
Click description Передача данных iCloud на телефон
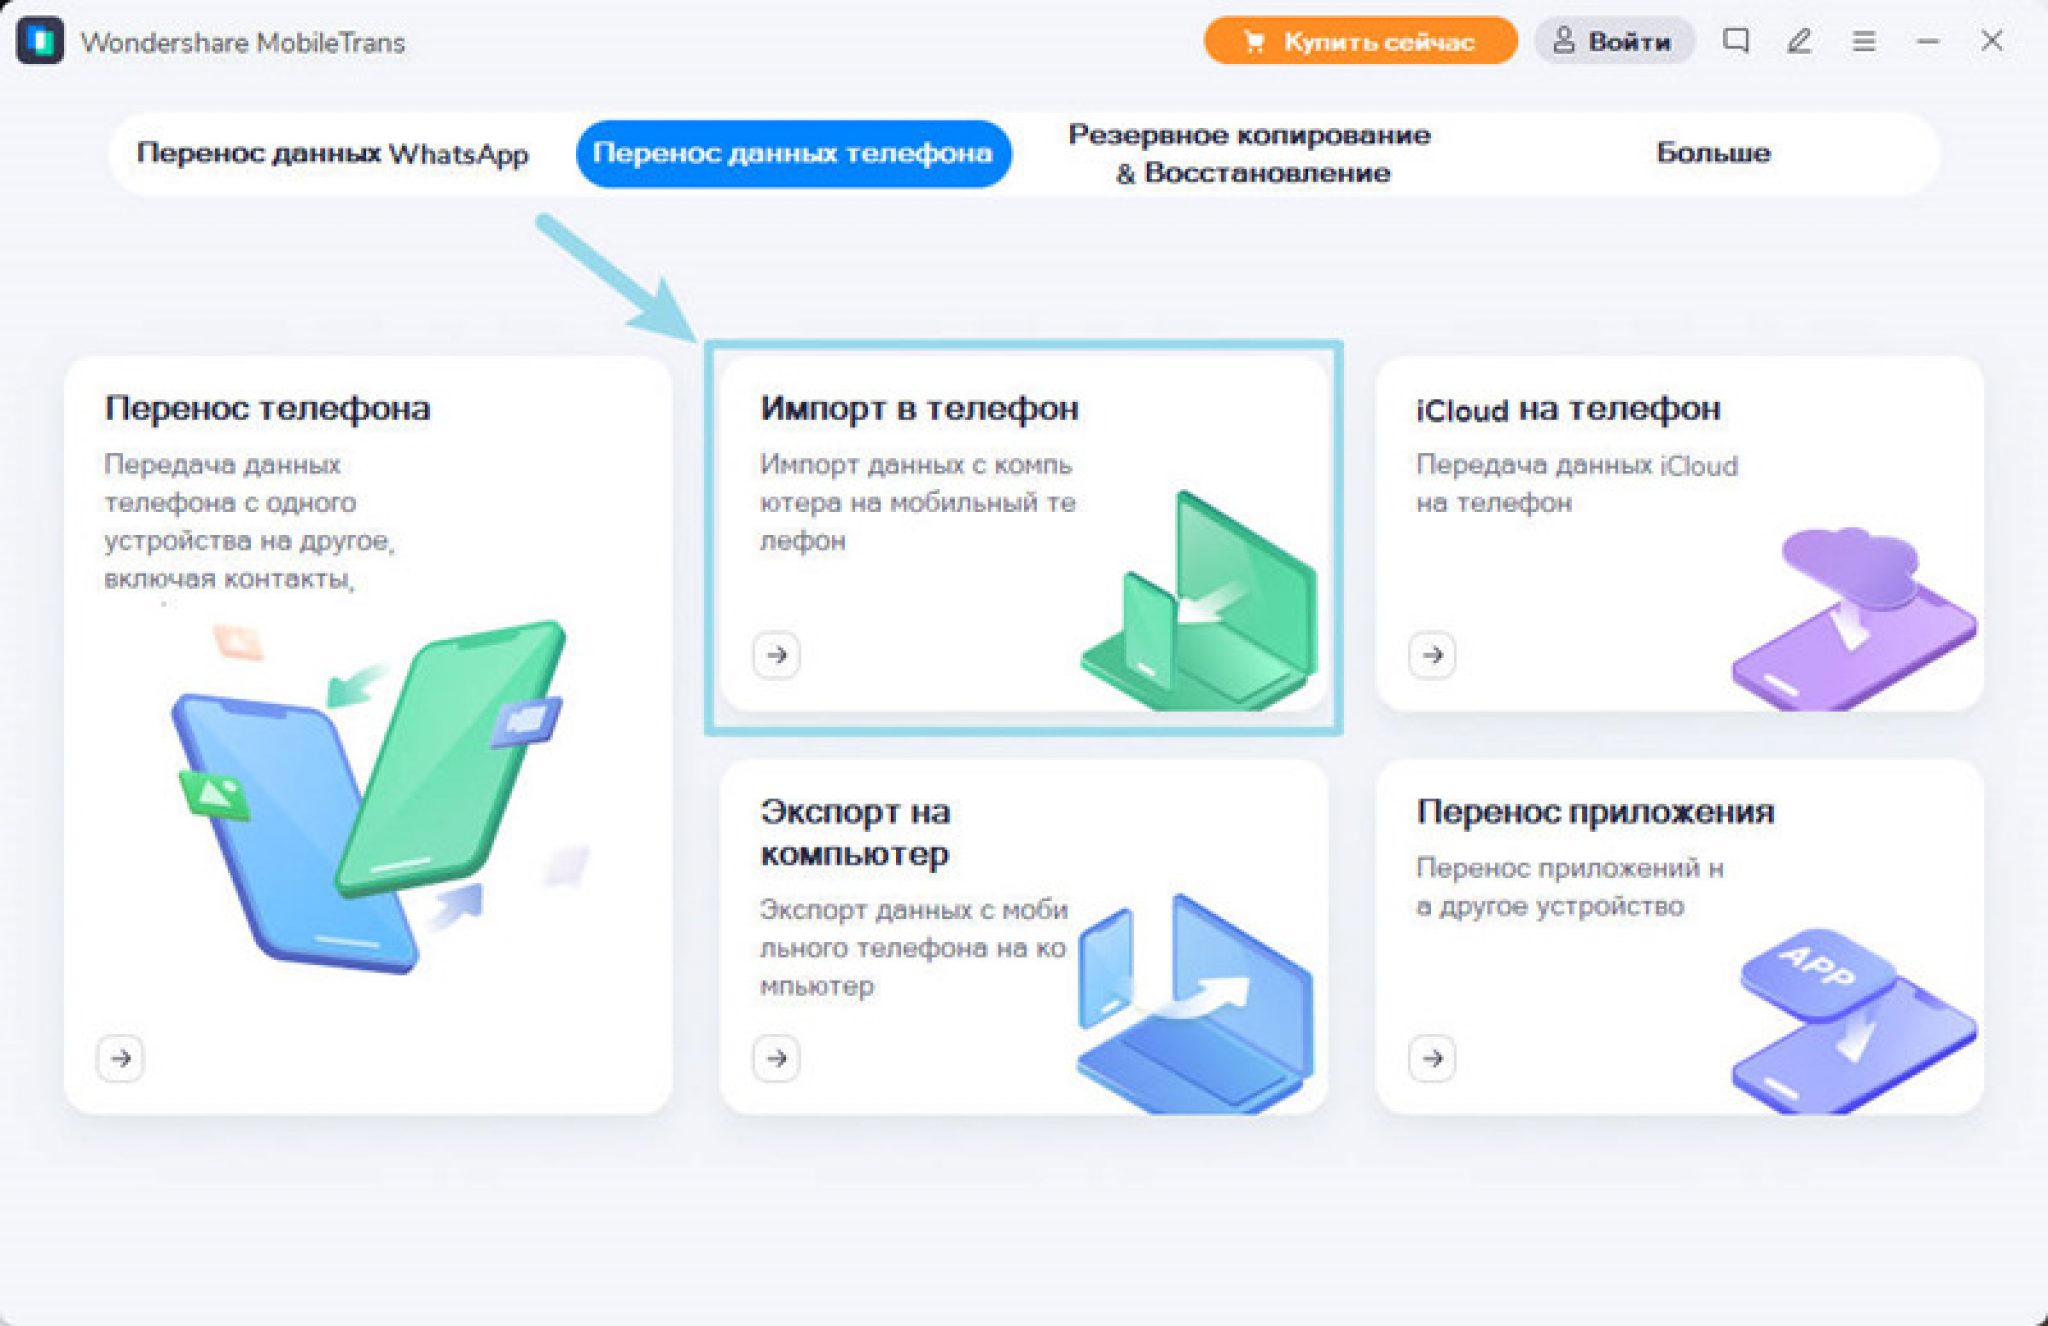click(1577, 483)
